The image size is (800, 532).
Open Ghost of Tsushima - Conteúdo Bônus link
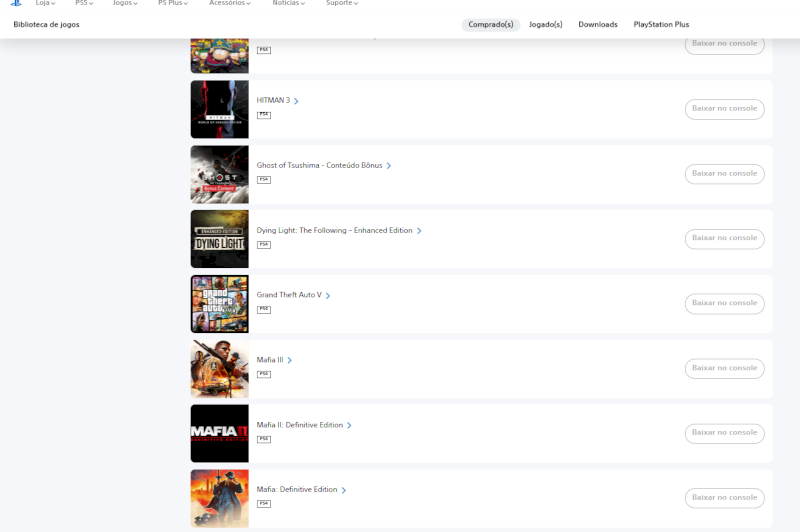[x=319, y=165]
